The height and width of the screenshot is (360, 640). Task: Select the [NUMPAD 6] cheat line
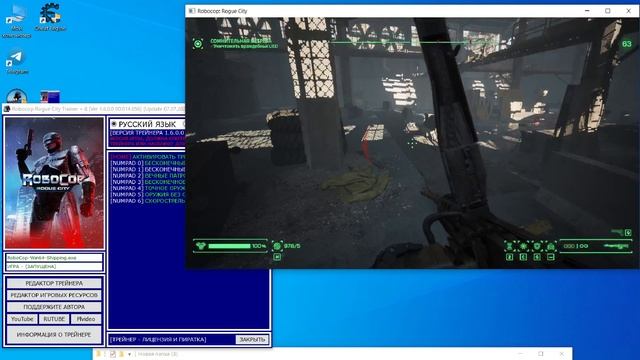148,201
